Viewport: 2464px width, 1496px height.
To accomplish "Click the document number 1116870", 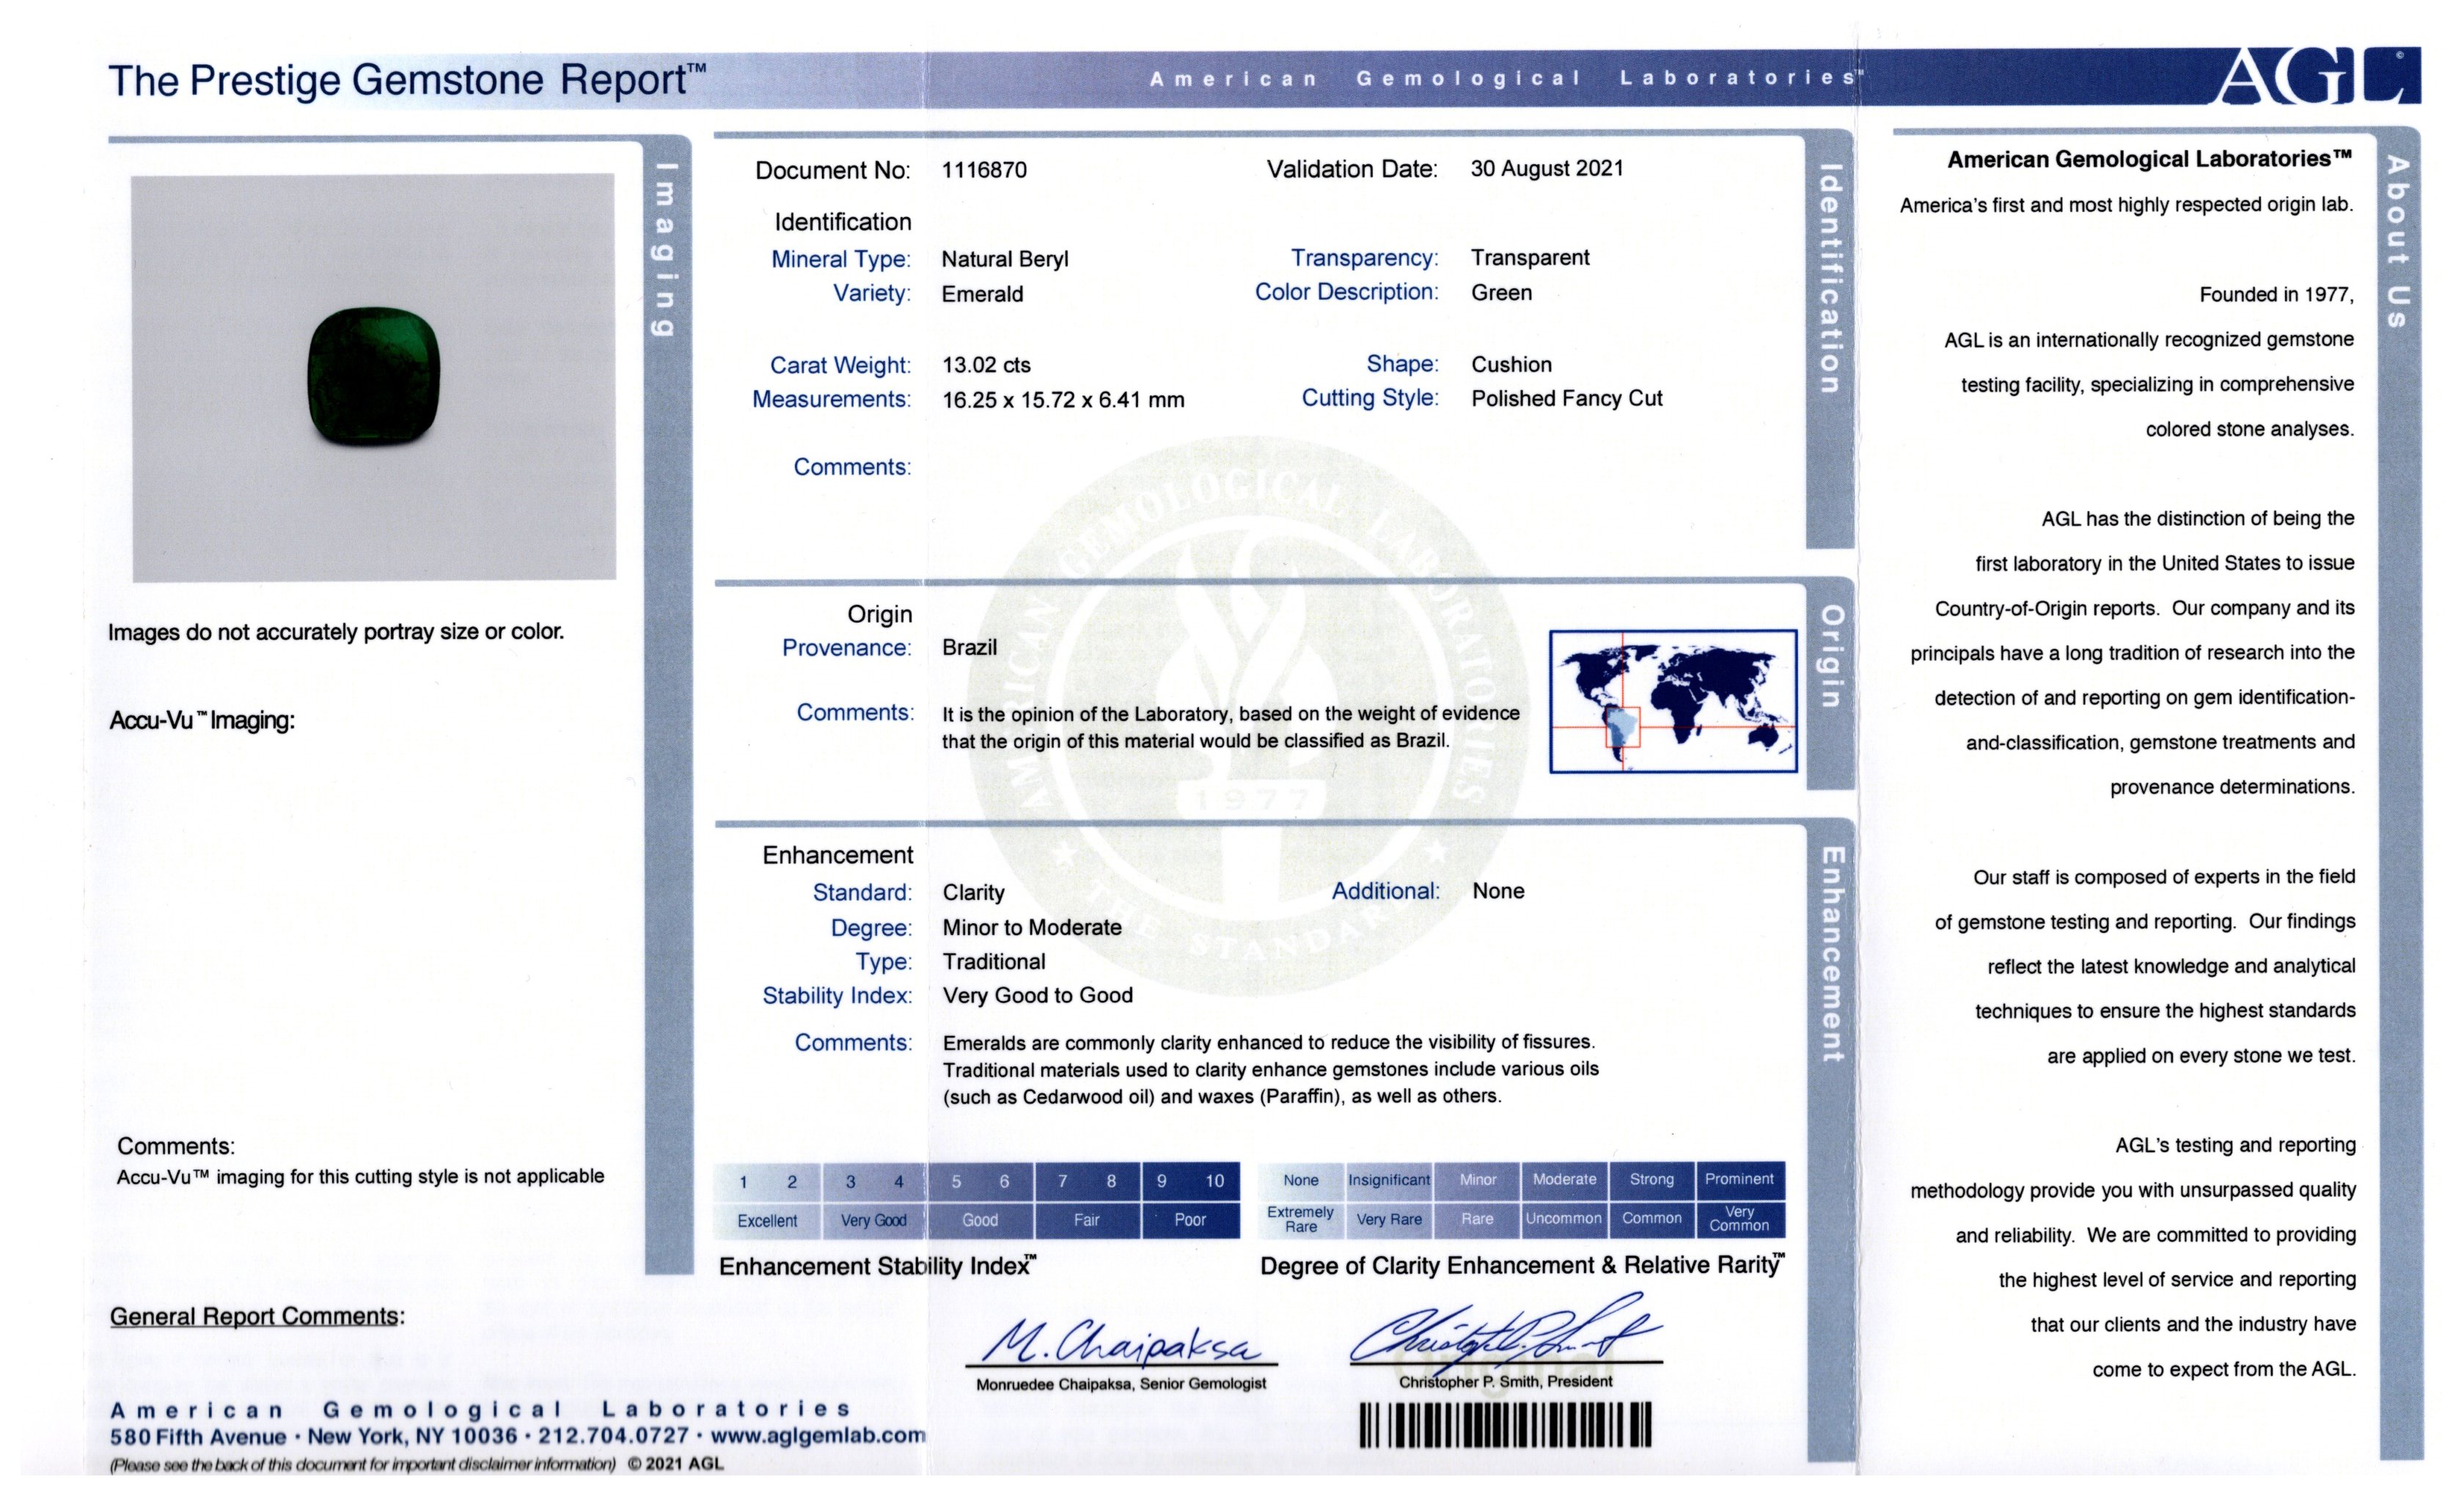I will (x=984, y=170).
